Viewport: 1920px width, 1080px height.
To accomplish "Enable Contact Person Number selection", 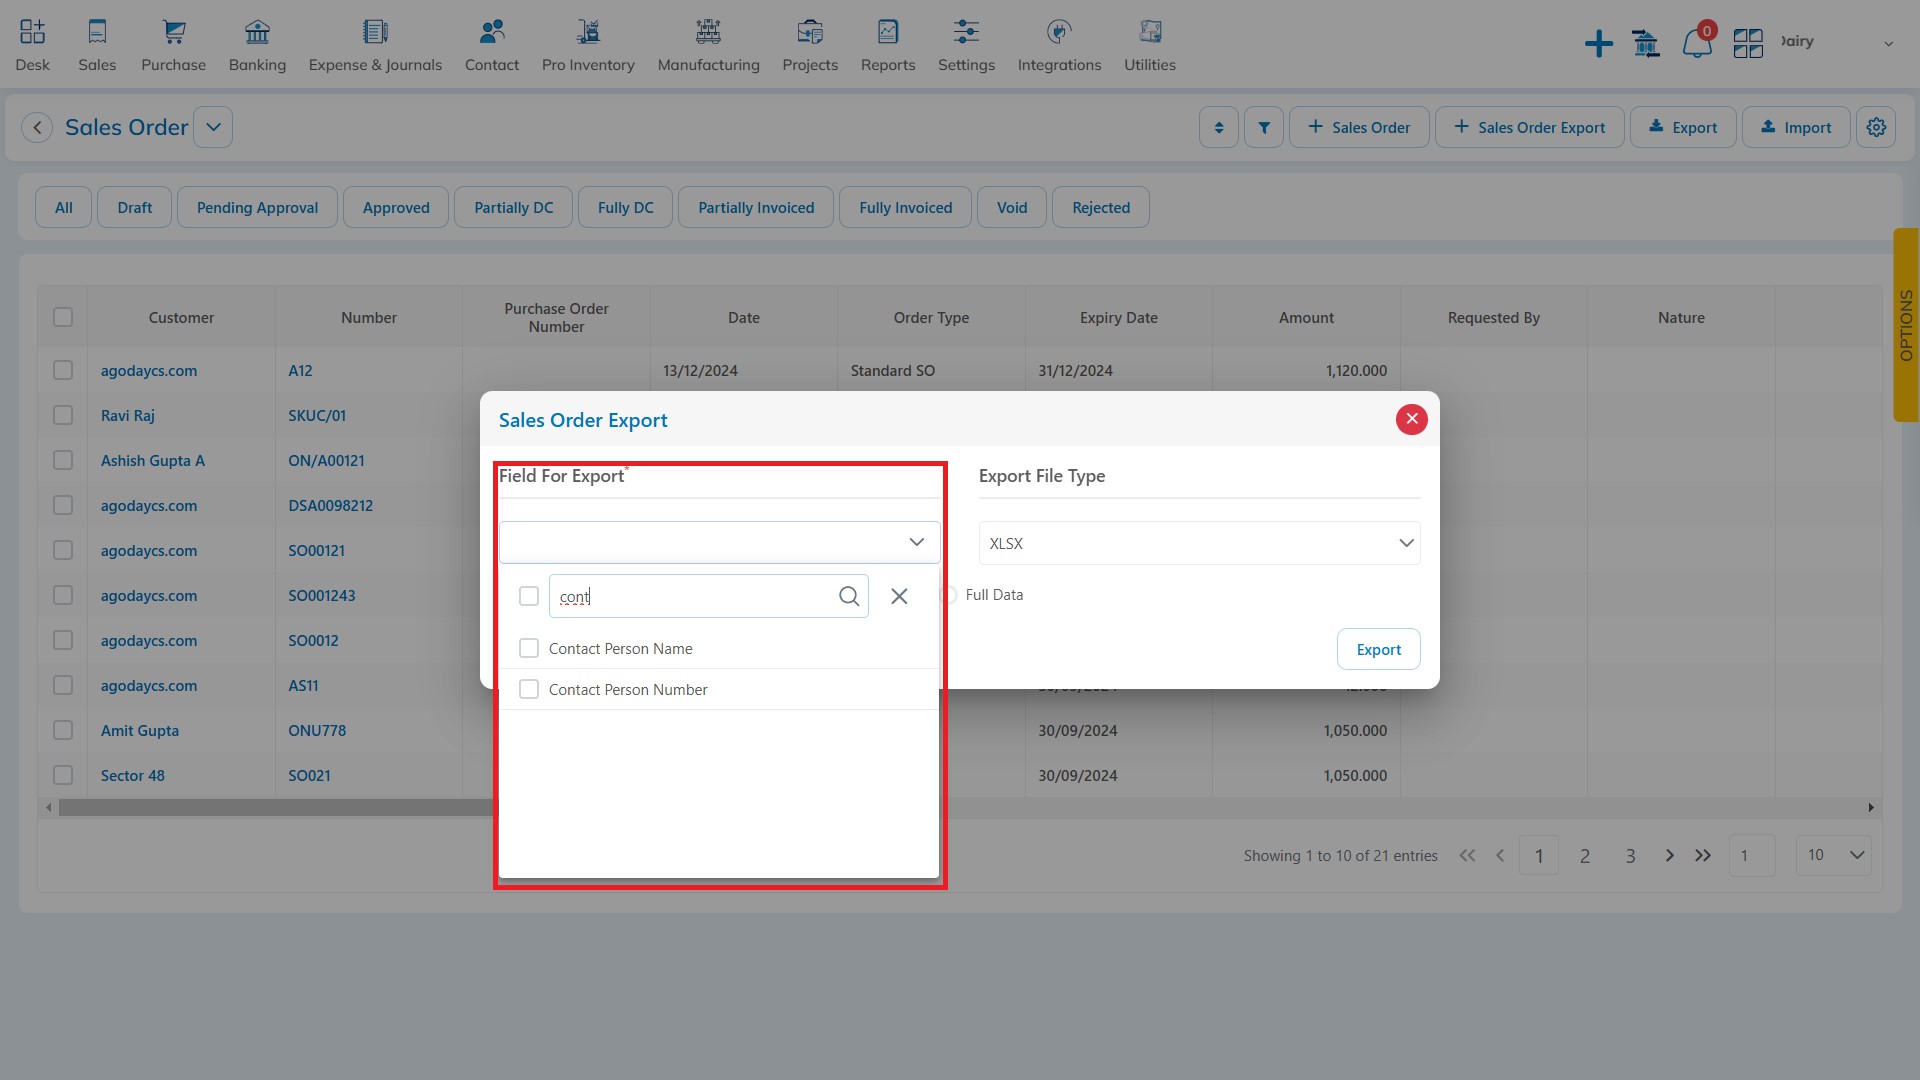I will tap(529, 688).
